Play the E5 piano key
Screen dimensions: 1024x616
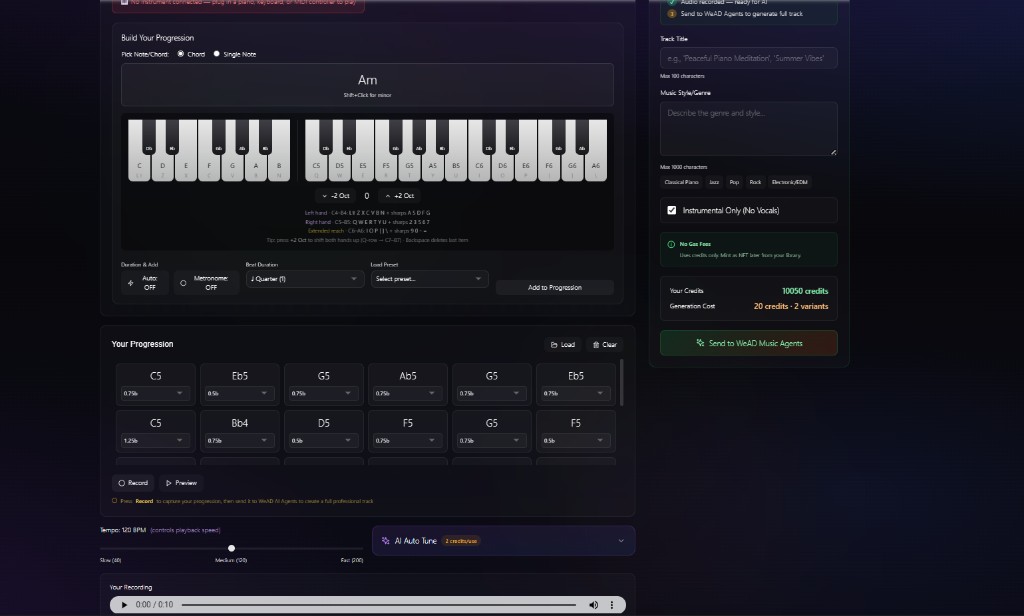pyautogui.click(x=363, y=167)
